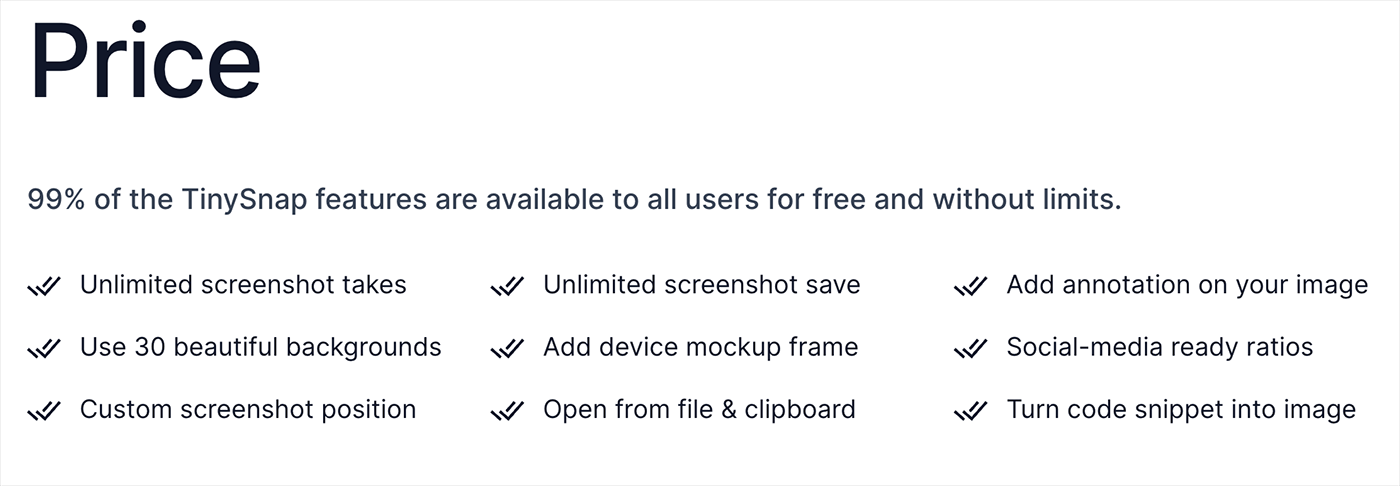Select the Custom screenshot position text

point(248,409)
